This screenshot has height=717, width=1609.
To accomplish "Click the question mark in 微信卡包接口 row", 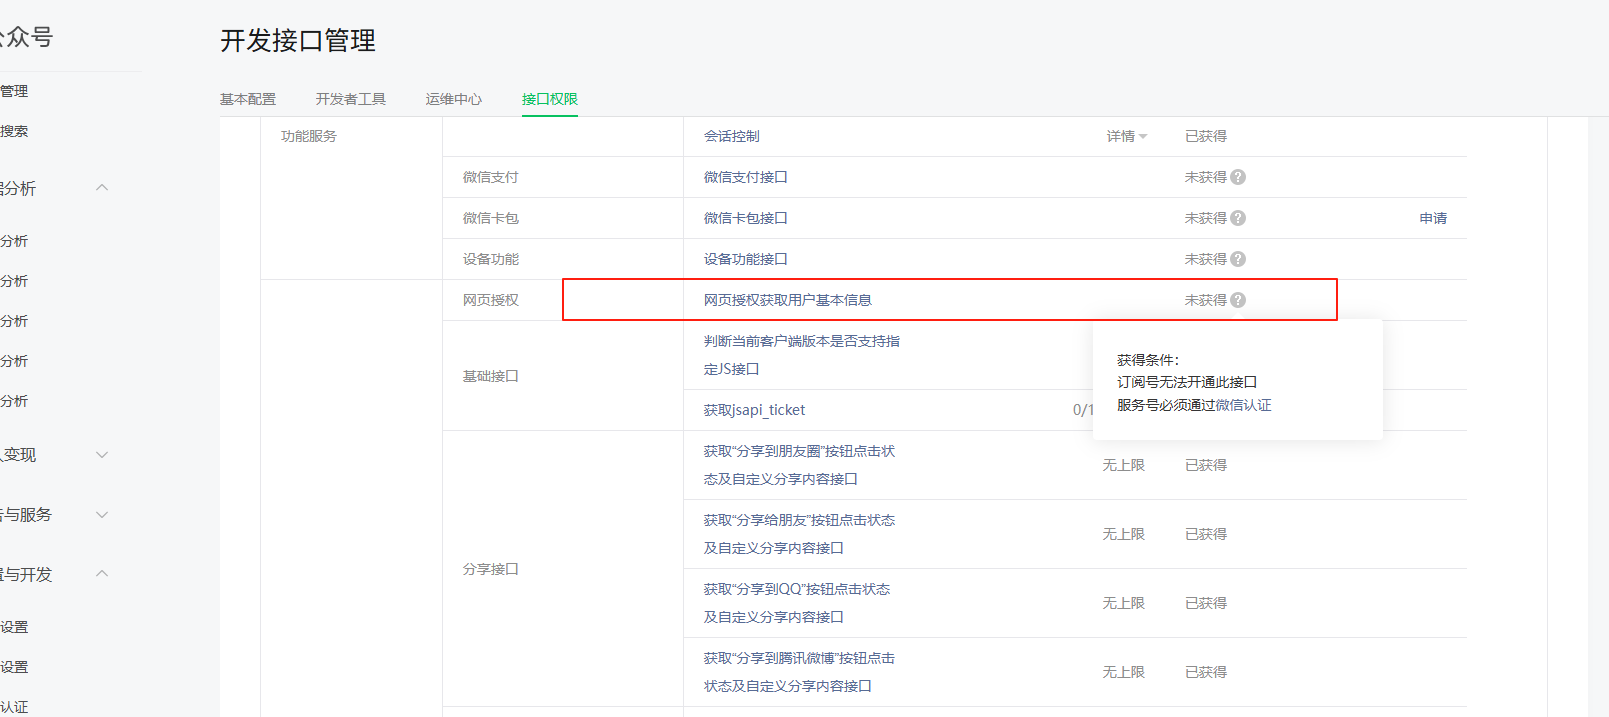I will [x=1238, y=218].
